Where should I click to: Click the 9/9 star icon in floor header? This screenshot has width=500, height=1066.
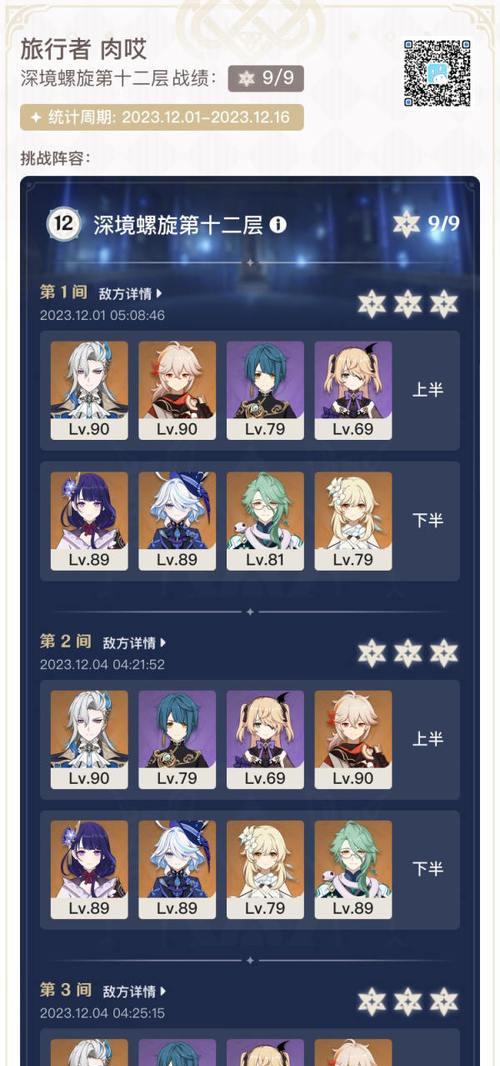point(406,224)
